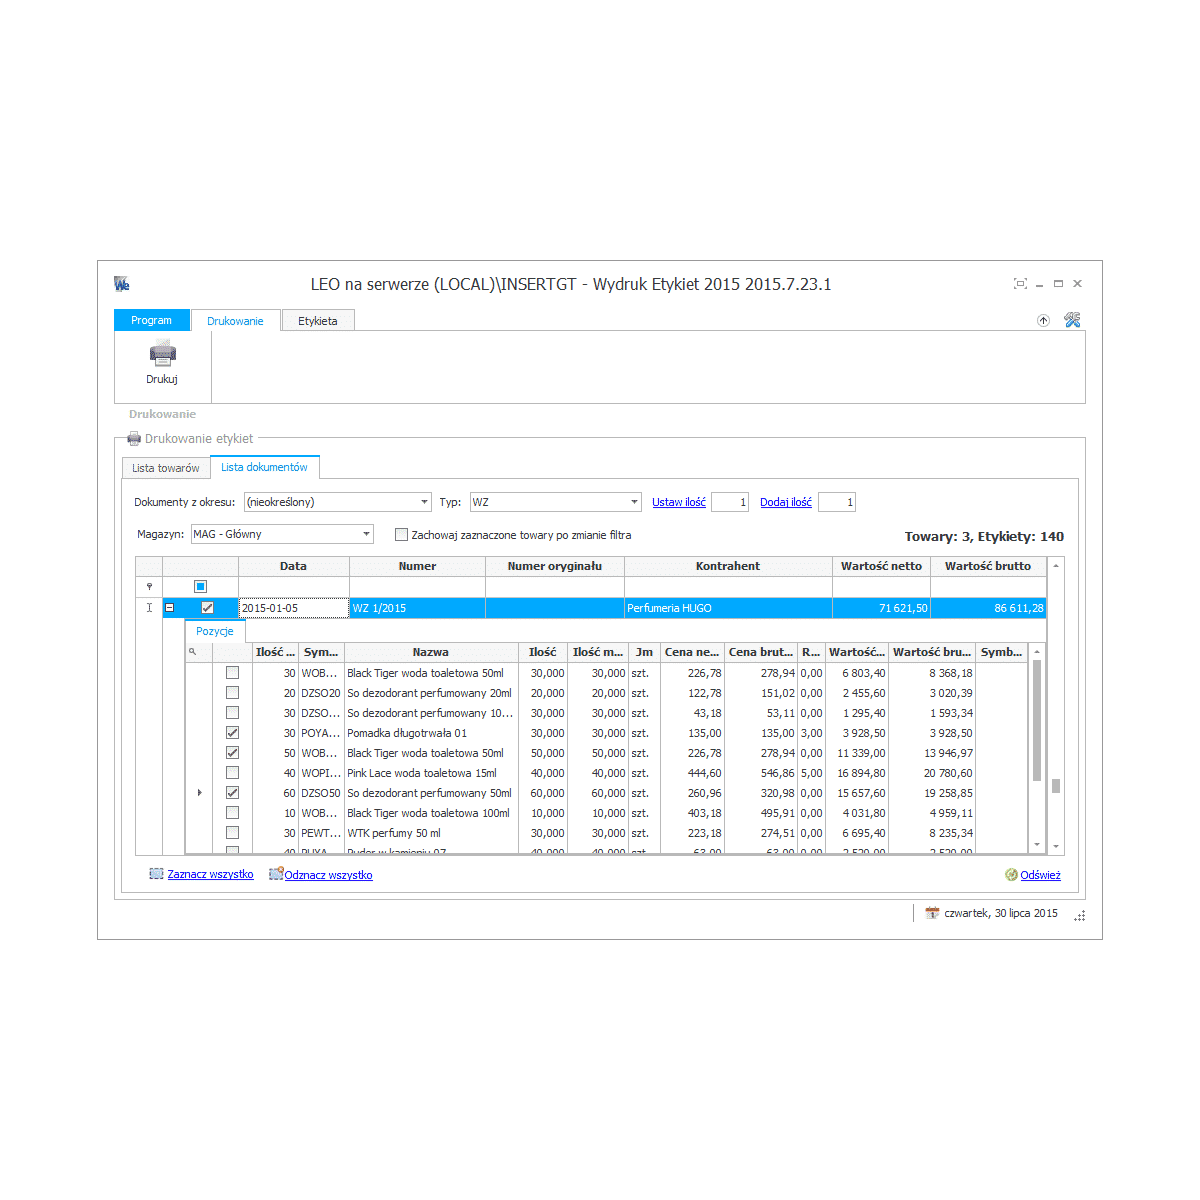Click the Ustaw ilość link
This screenshot has width=1200, height=1200.
(x=679, y=502)
